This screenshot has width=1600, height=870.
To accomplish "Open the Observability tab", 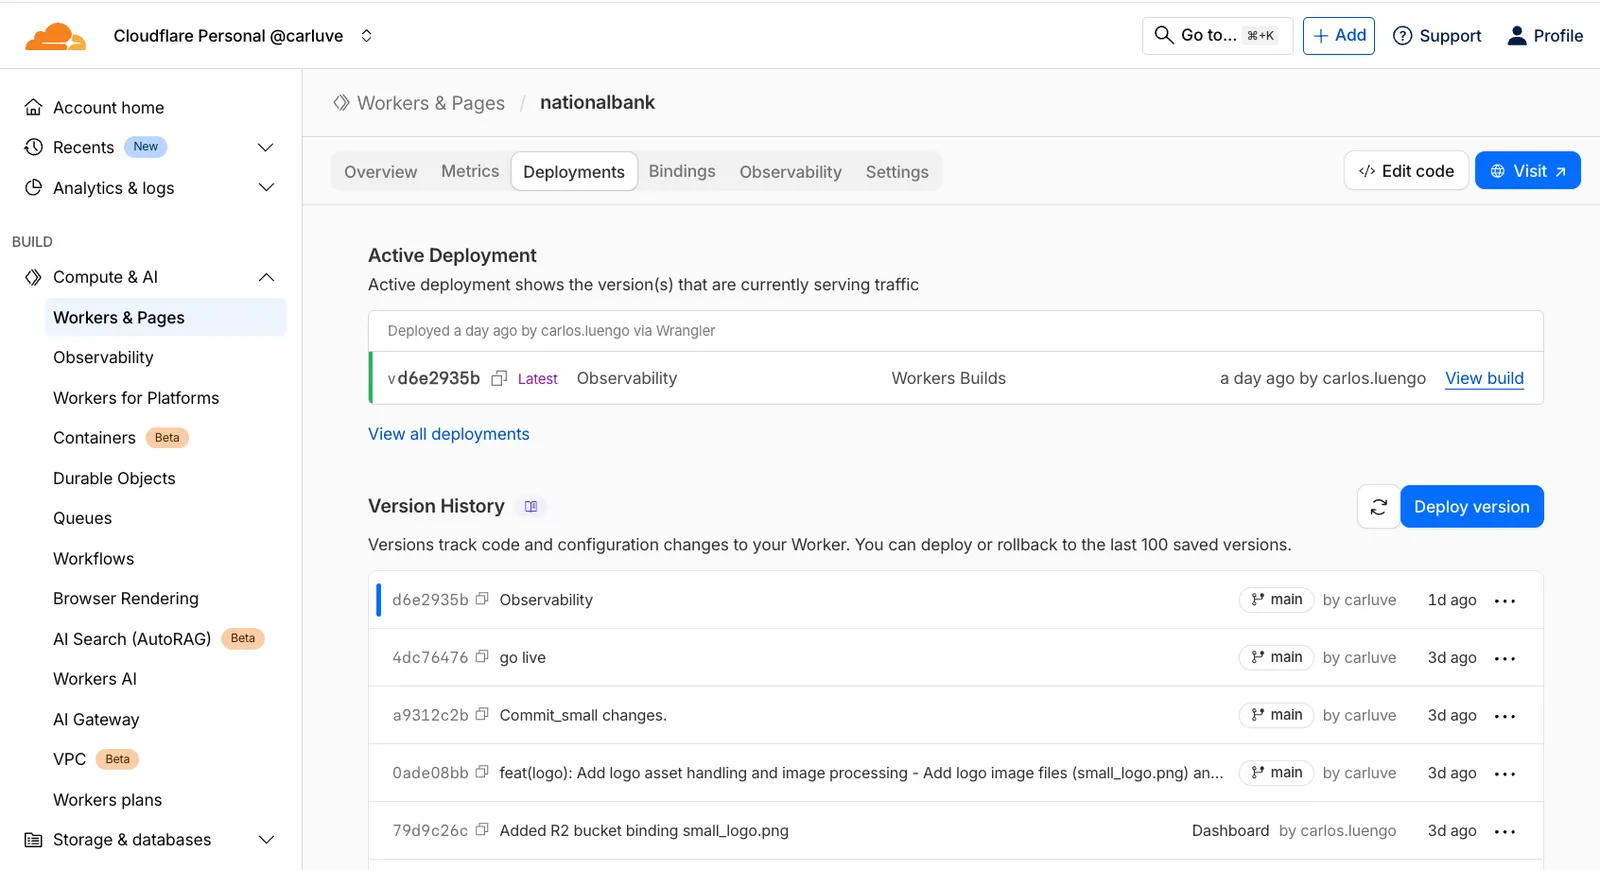I will (x=791, y=172).
